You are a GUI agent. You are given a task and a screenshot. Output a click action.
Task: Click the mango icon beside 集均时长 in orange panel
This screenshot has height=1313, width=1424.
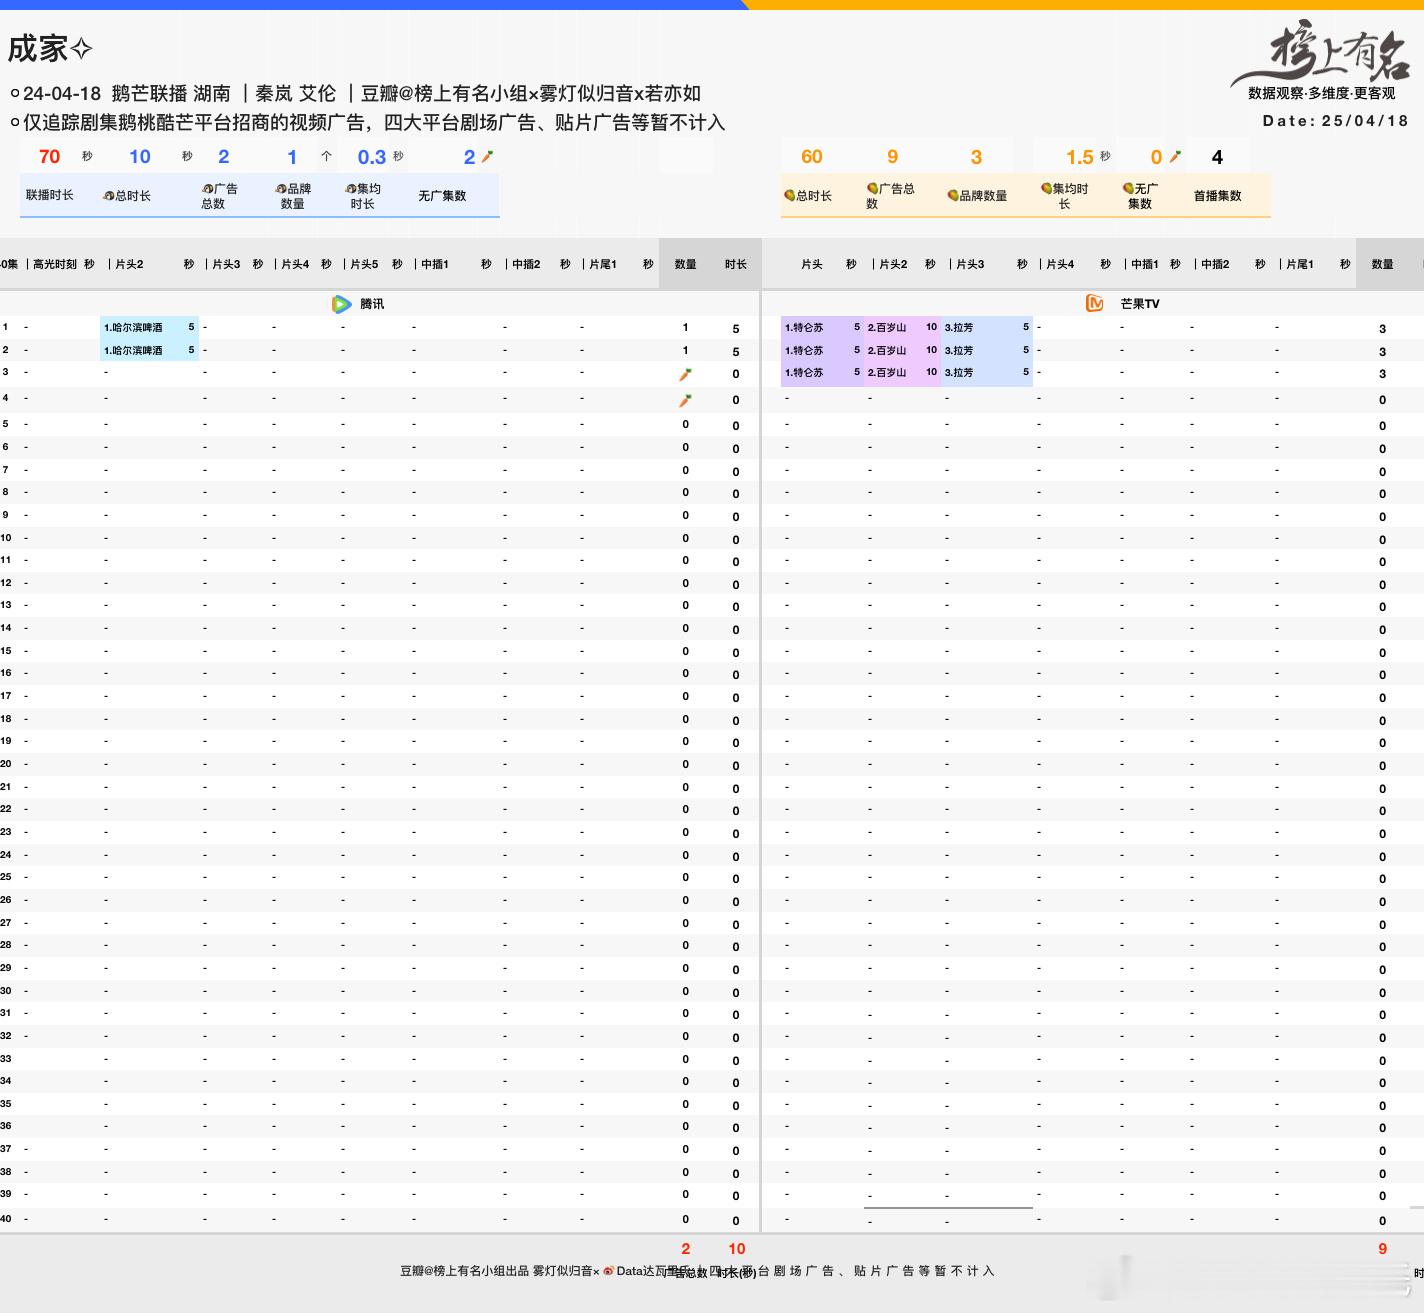[1046, 188]
